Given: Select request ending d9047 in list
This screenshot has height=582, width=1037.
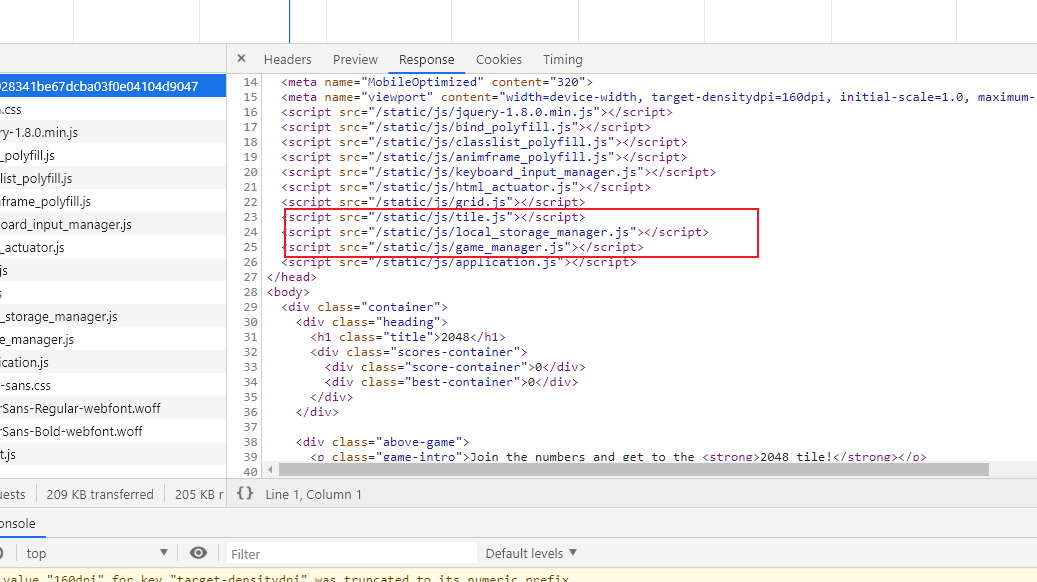Looking at the screenshot, I should 112,86.
